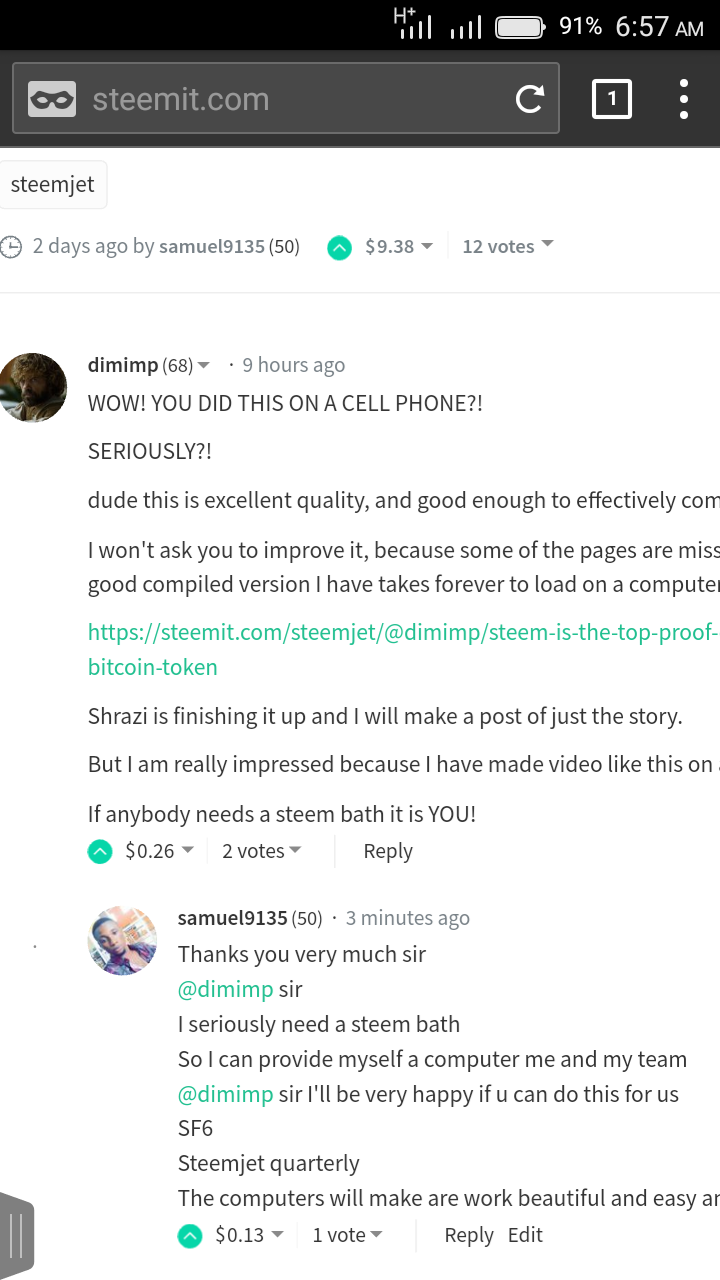Select the steemjet tag
Screen dimensions: 720x1280
point(52,185)
